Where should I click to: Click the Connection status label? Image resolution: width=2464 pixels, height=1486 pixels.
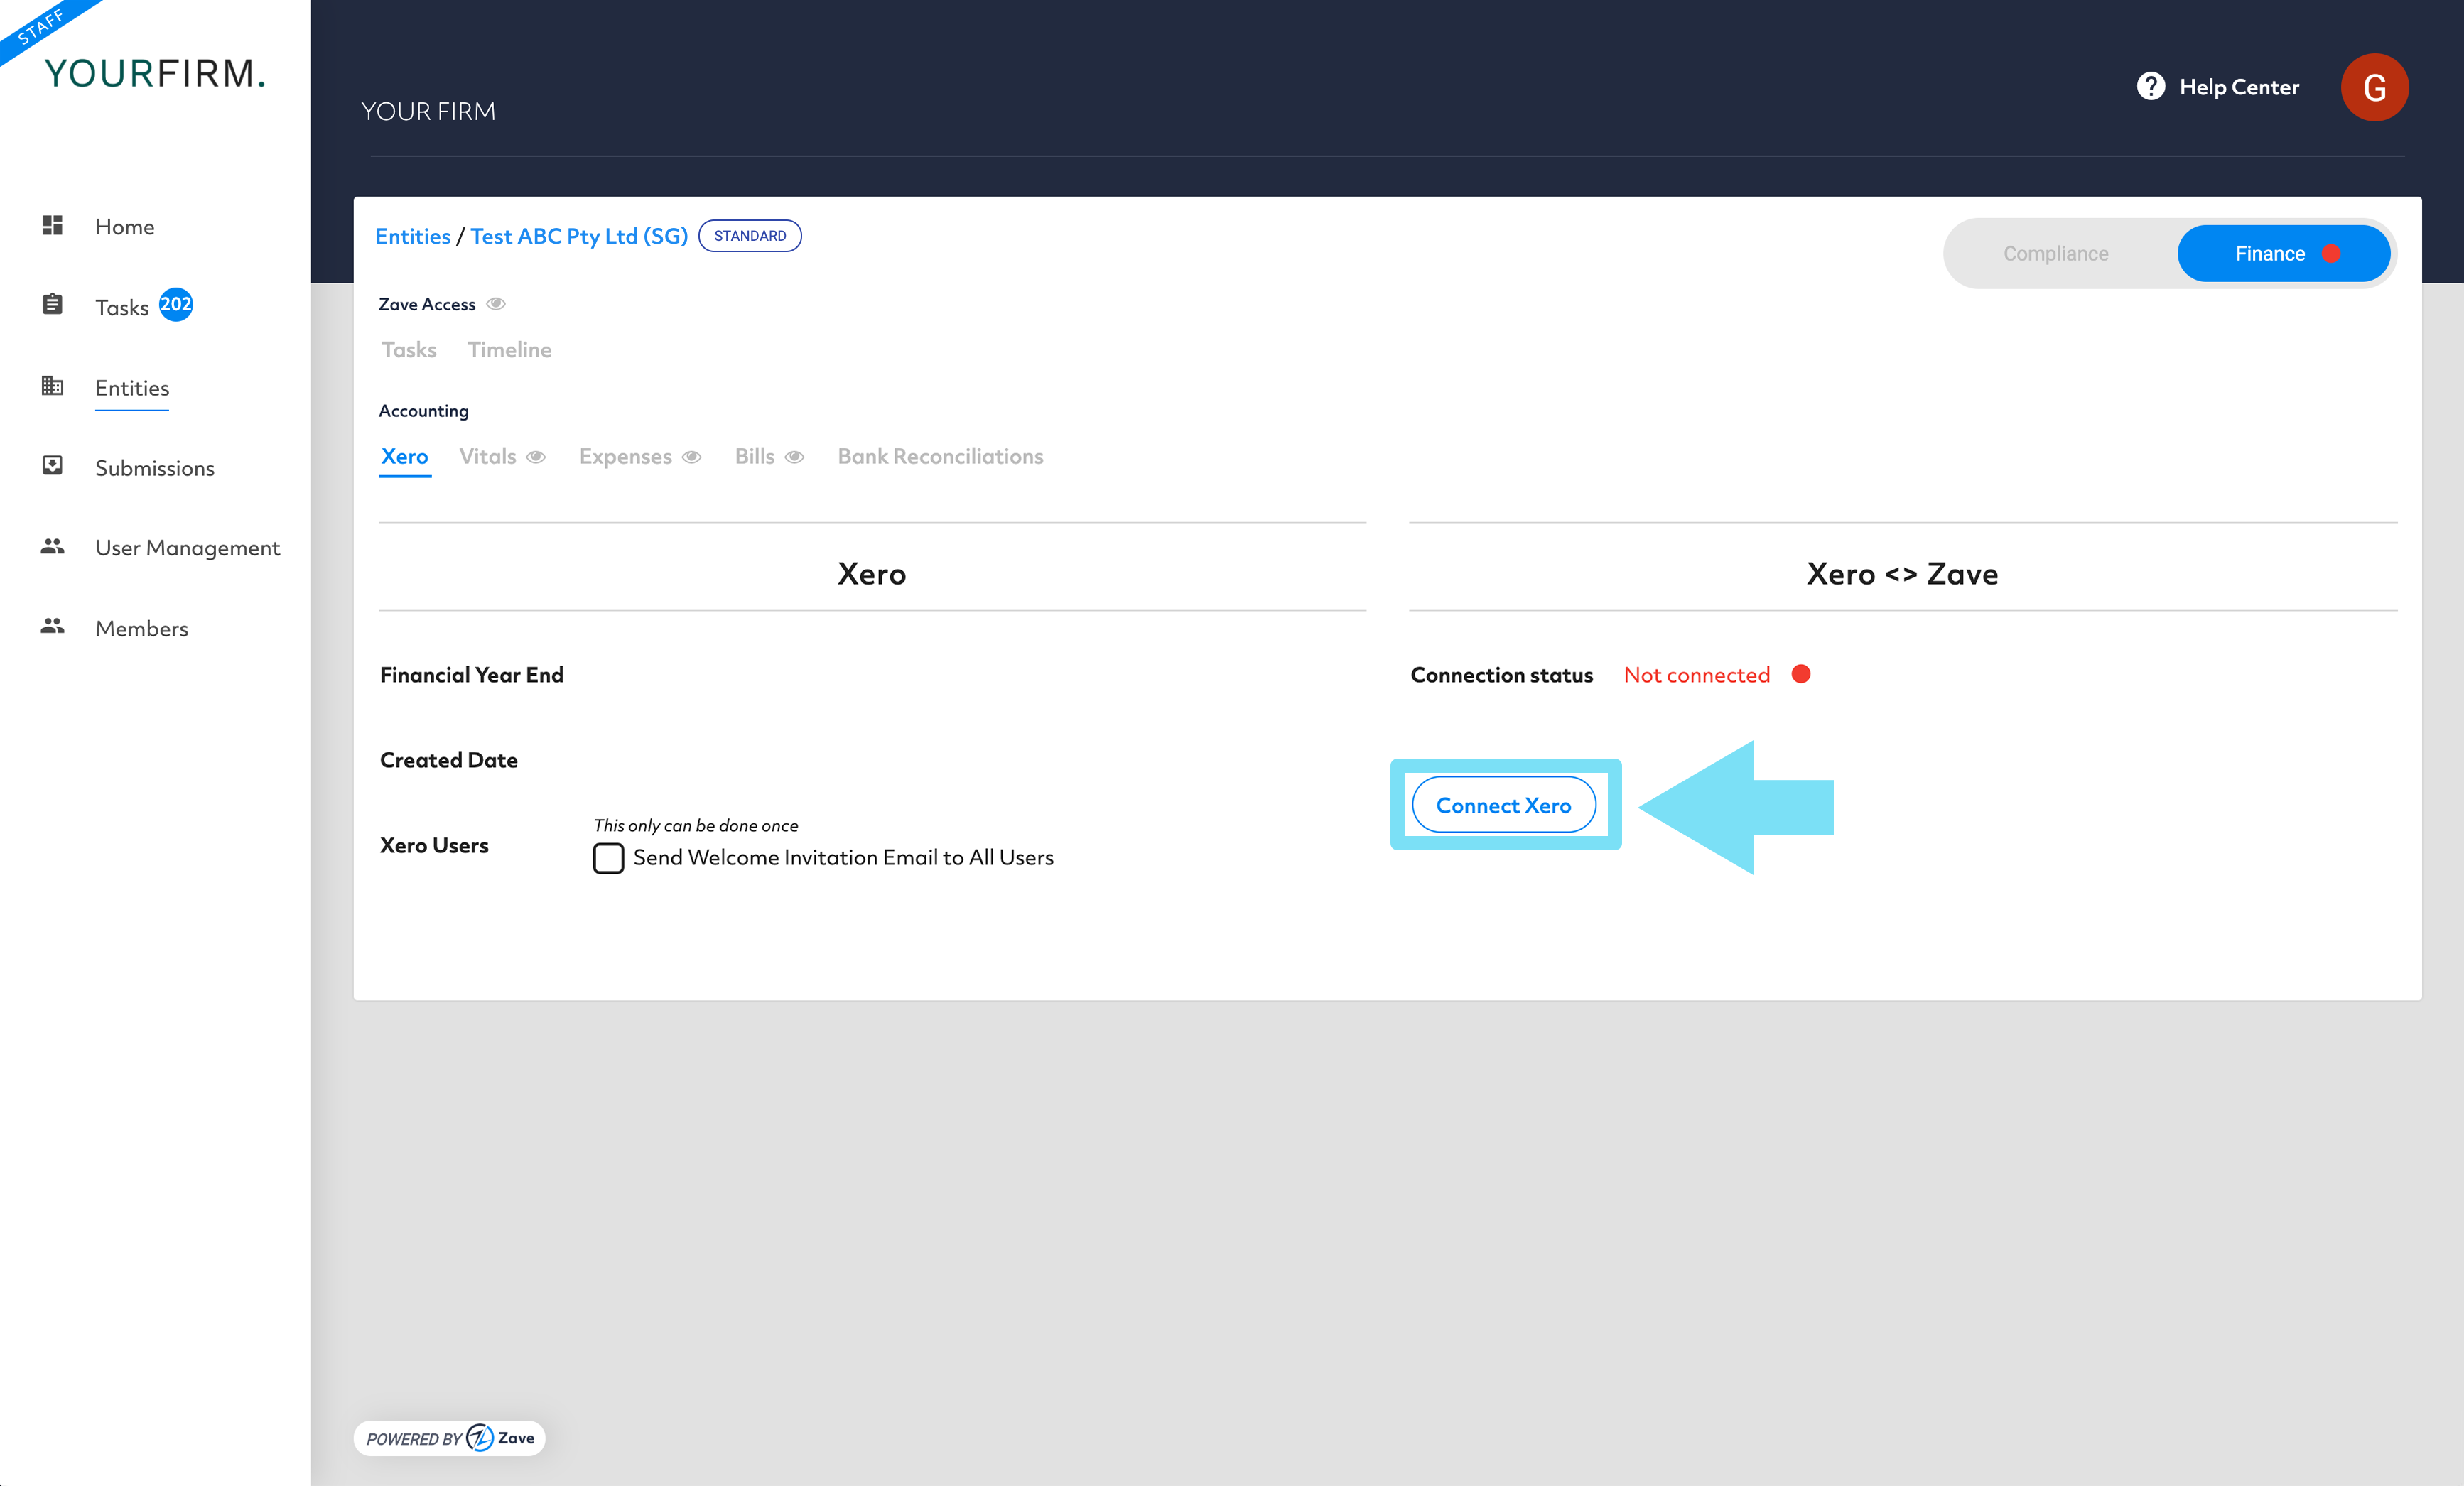(x=1502, y=675)
